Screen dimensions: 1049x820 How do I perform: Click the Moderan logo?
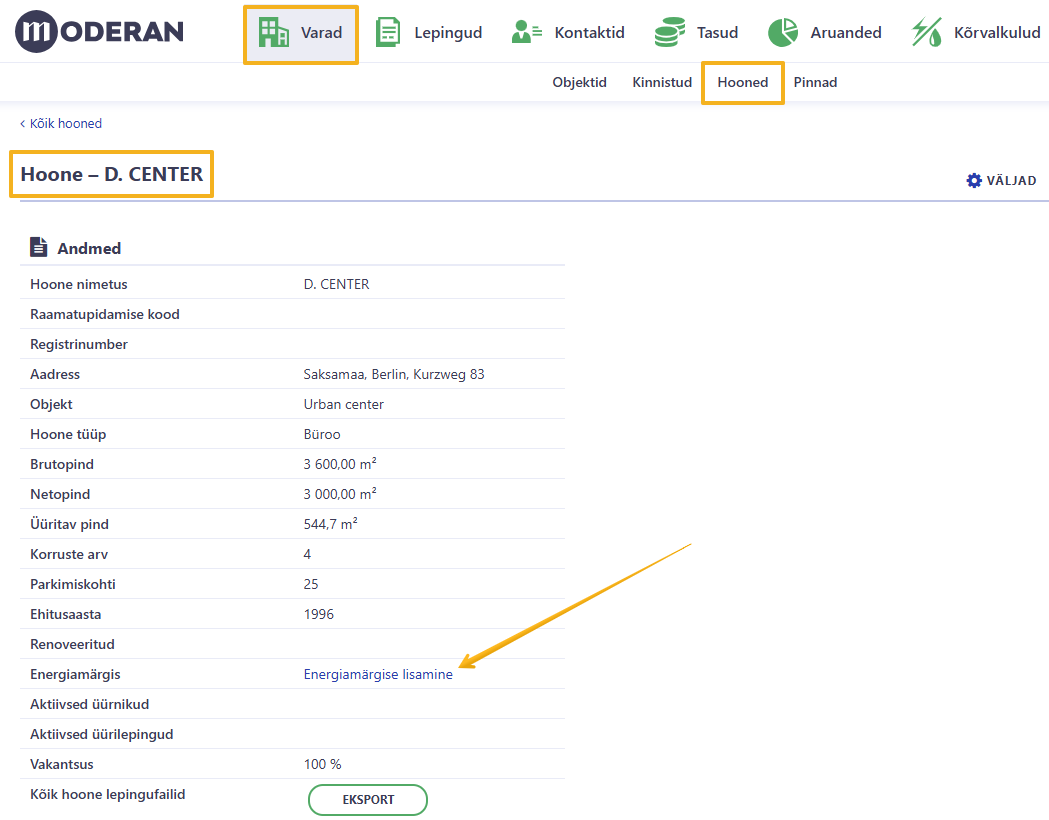[99, 31]
